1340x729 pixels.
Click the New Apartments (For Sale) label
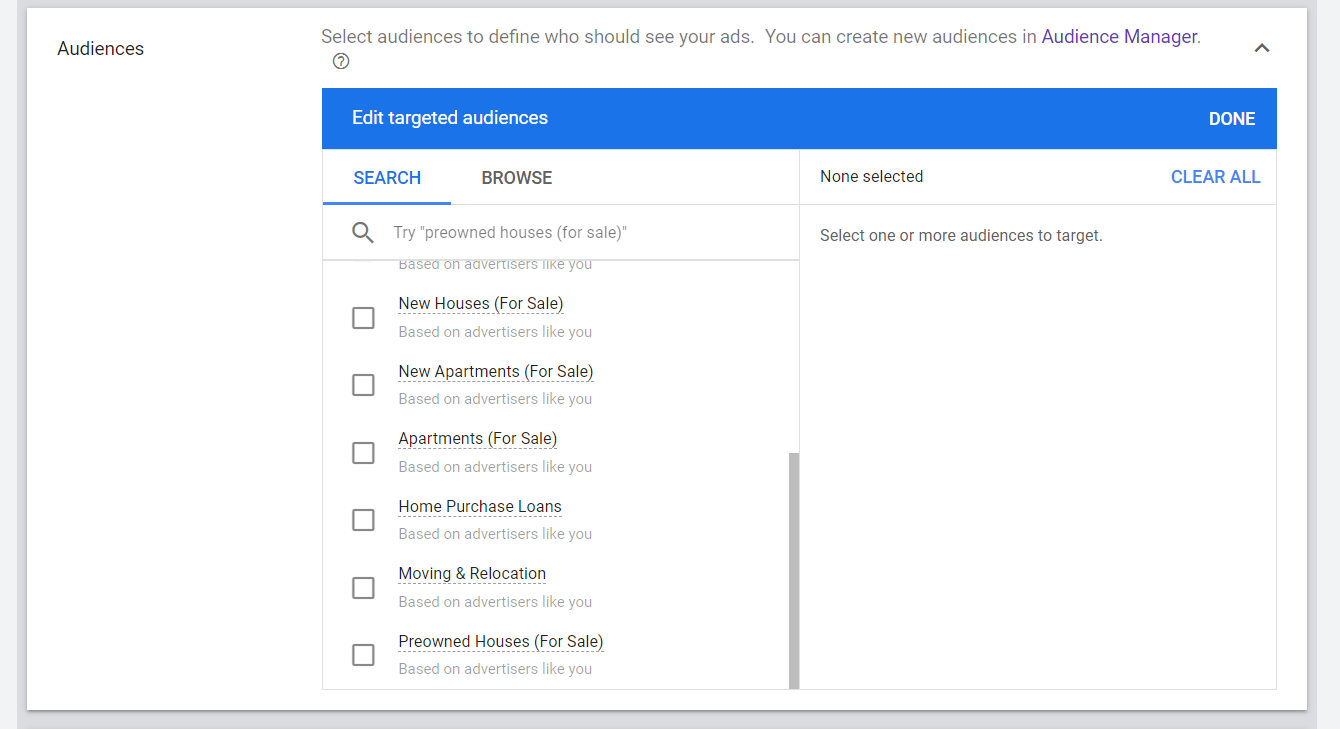[495, 372]
